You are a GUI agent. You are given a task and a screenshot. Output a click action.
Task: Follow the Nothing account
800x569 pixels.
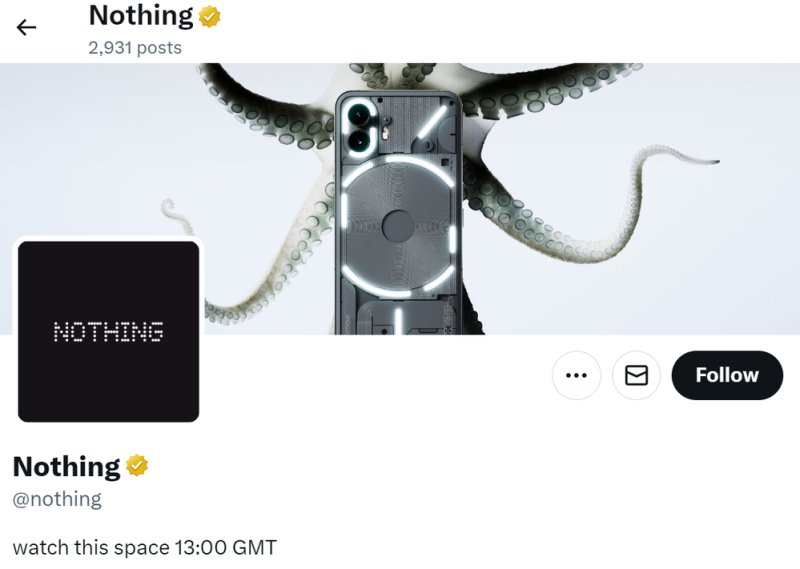[727, 375]
